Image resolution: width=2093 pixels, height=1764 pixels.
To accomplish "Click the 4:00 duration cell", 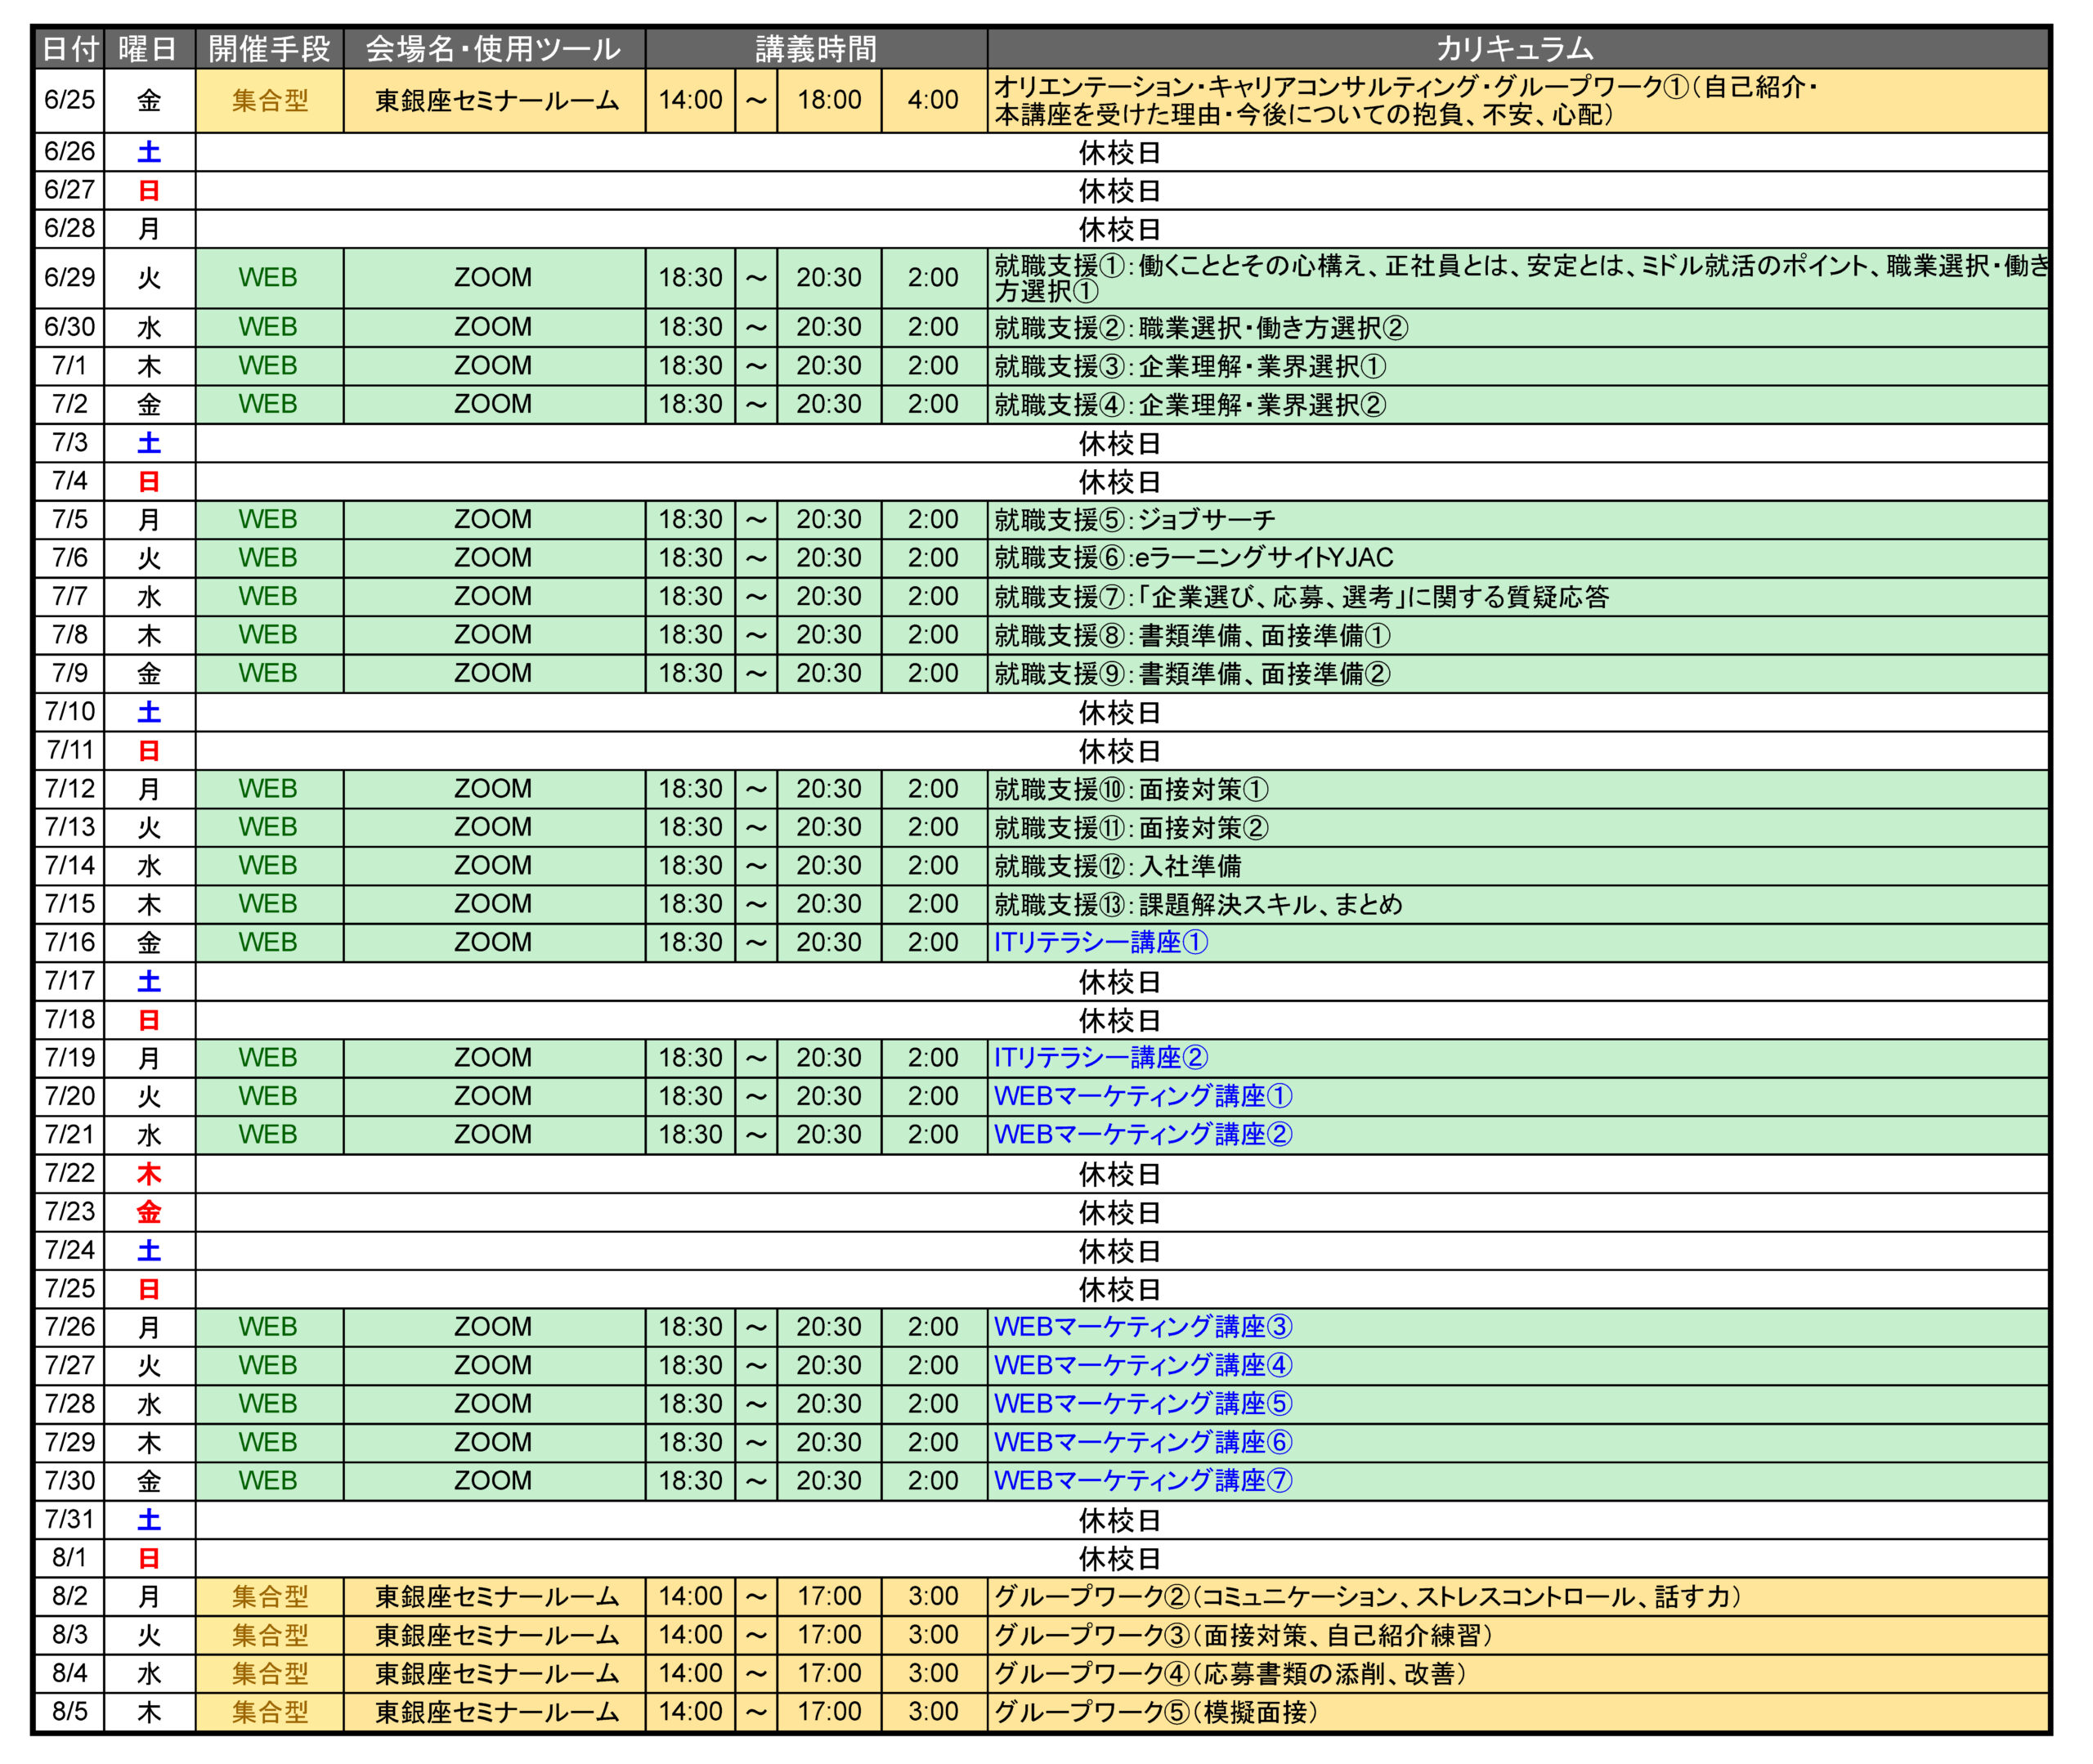I will [x=934, y=100].
